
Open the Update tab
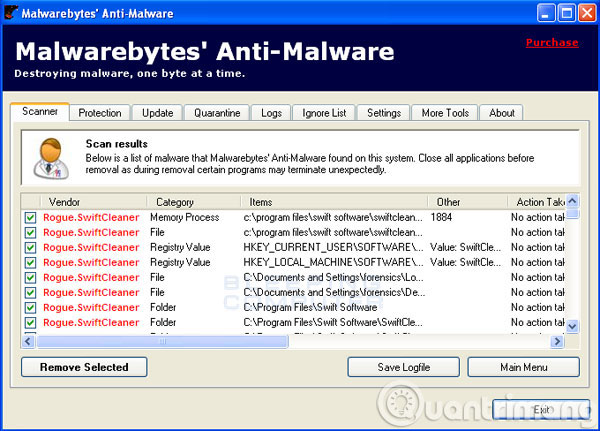click(x=157, y=113)
